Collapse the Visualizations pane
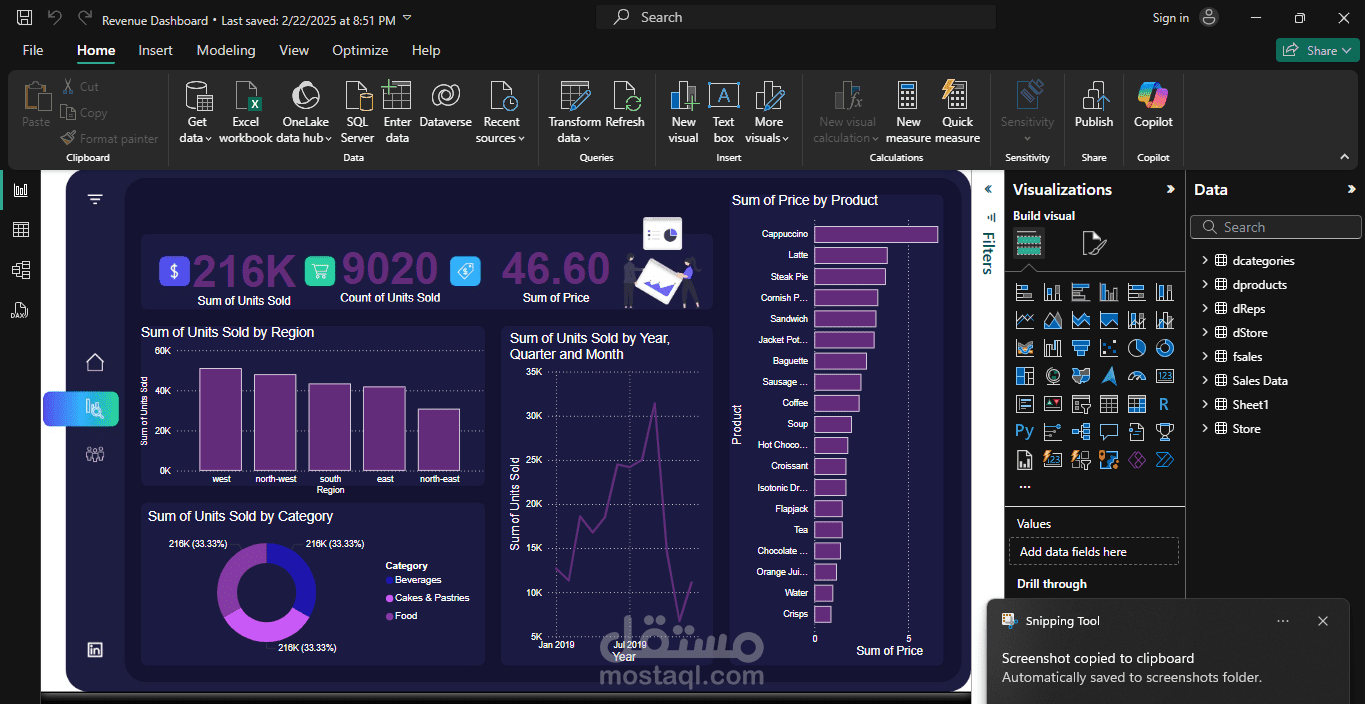The height and width of the screenshot is (704, 1365). coord(1170,189)
